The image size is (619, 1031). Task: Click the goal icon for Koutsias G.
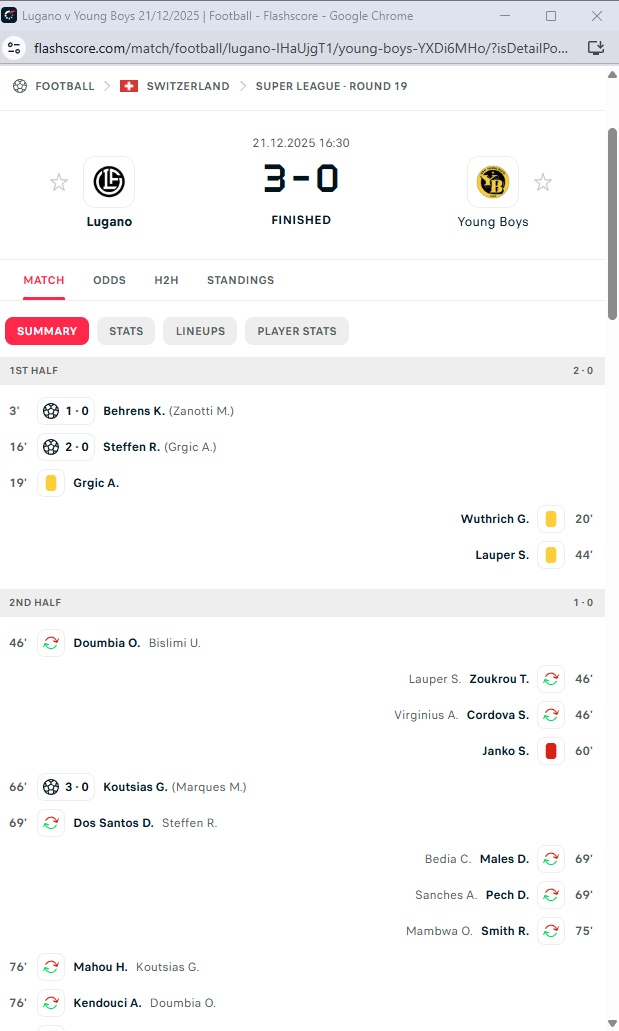51,787
